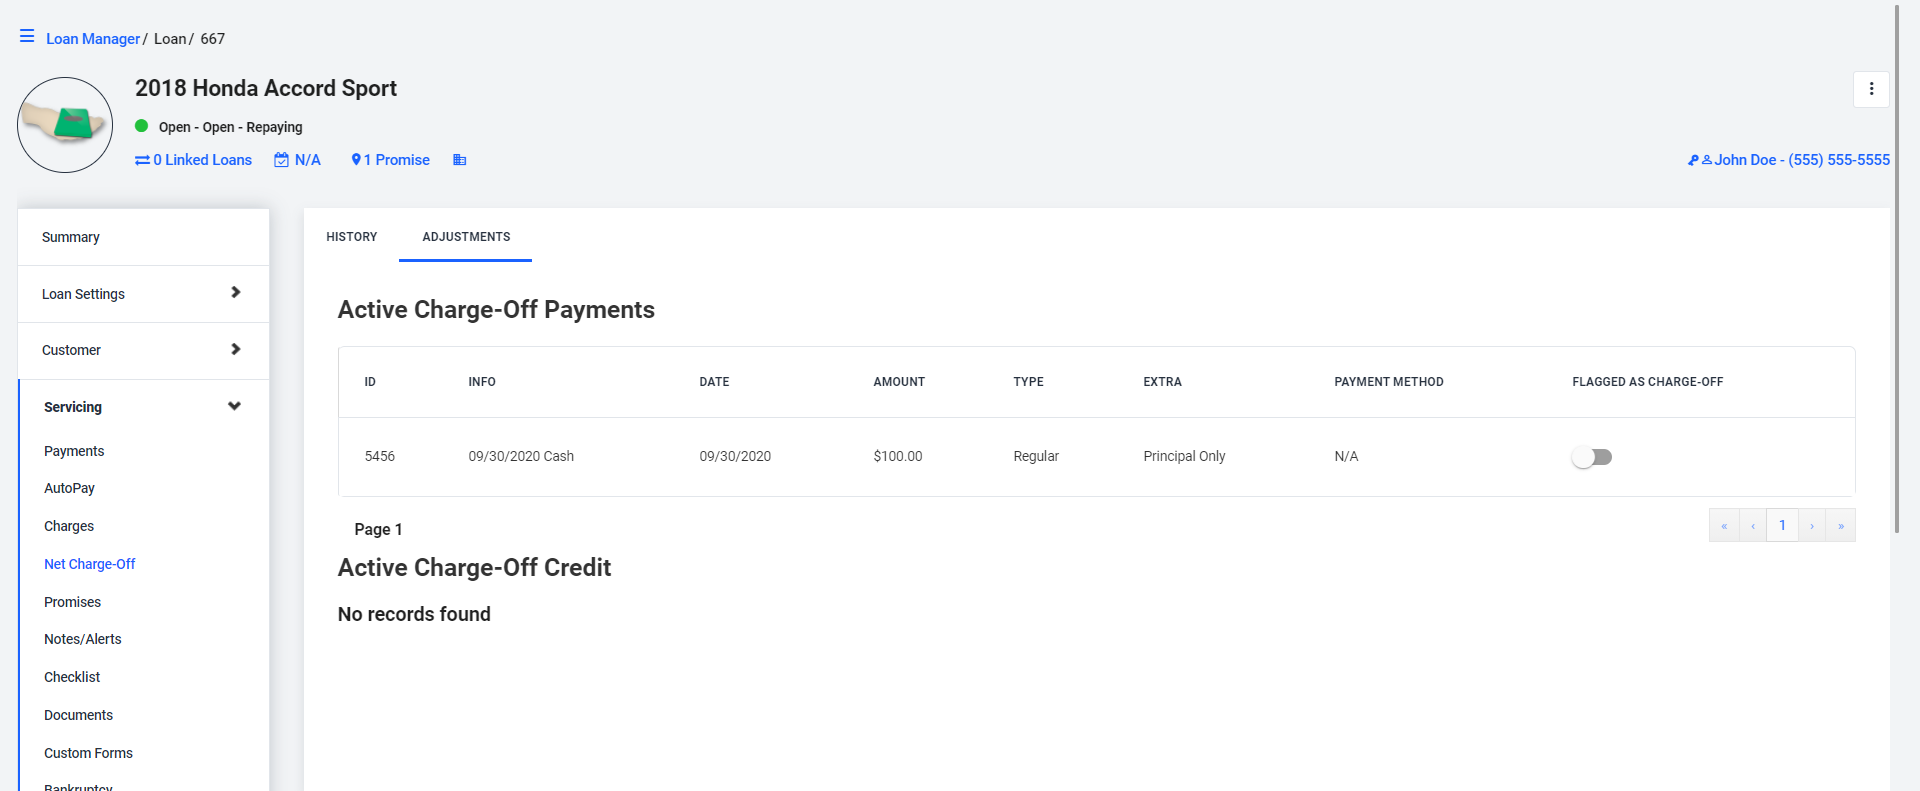Click the EXTRA column header
The image size is (1920, 791).
point(1162,382)
